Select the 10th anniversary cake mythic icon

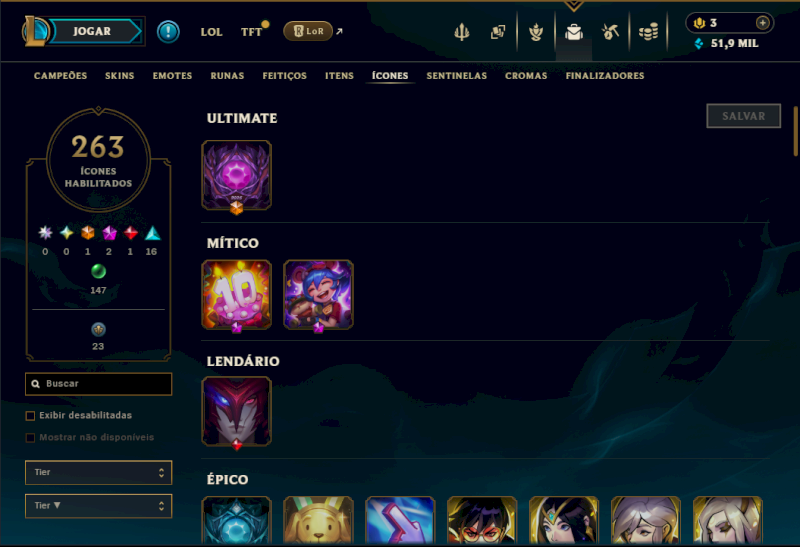tap(236, 295)
